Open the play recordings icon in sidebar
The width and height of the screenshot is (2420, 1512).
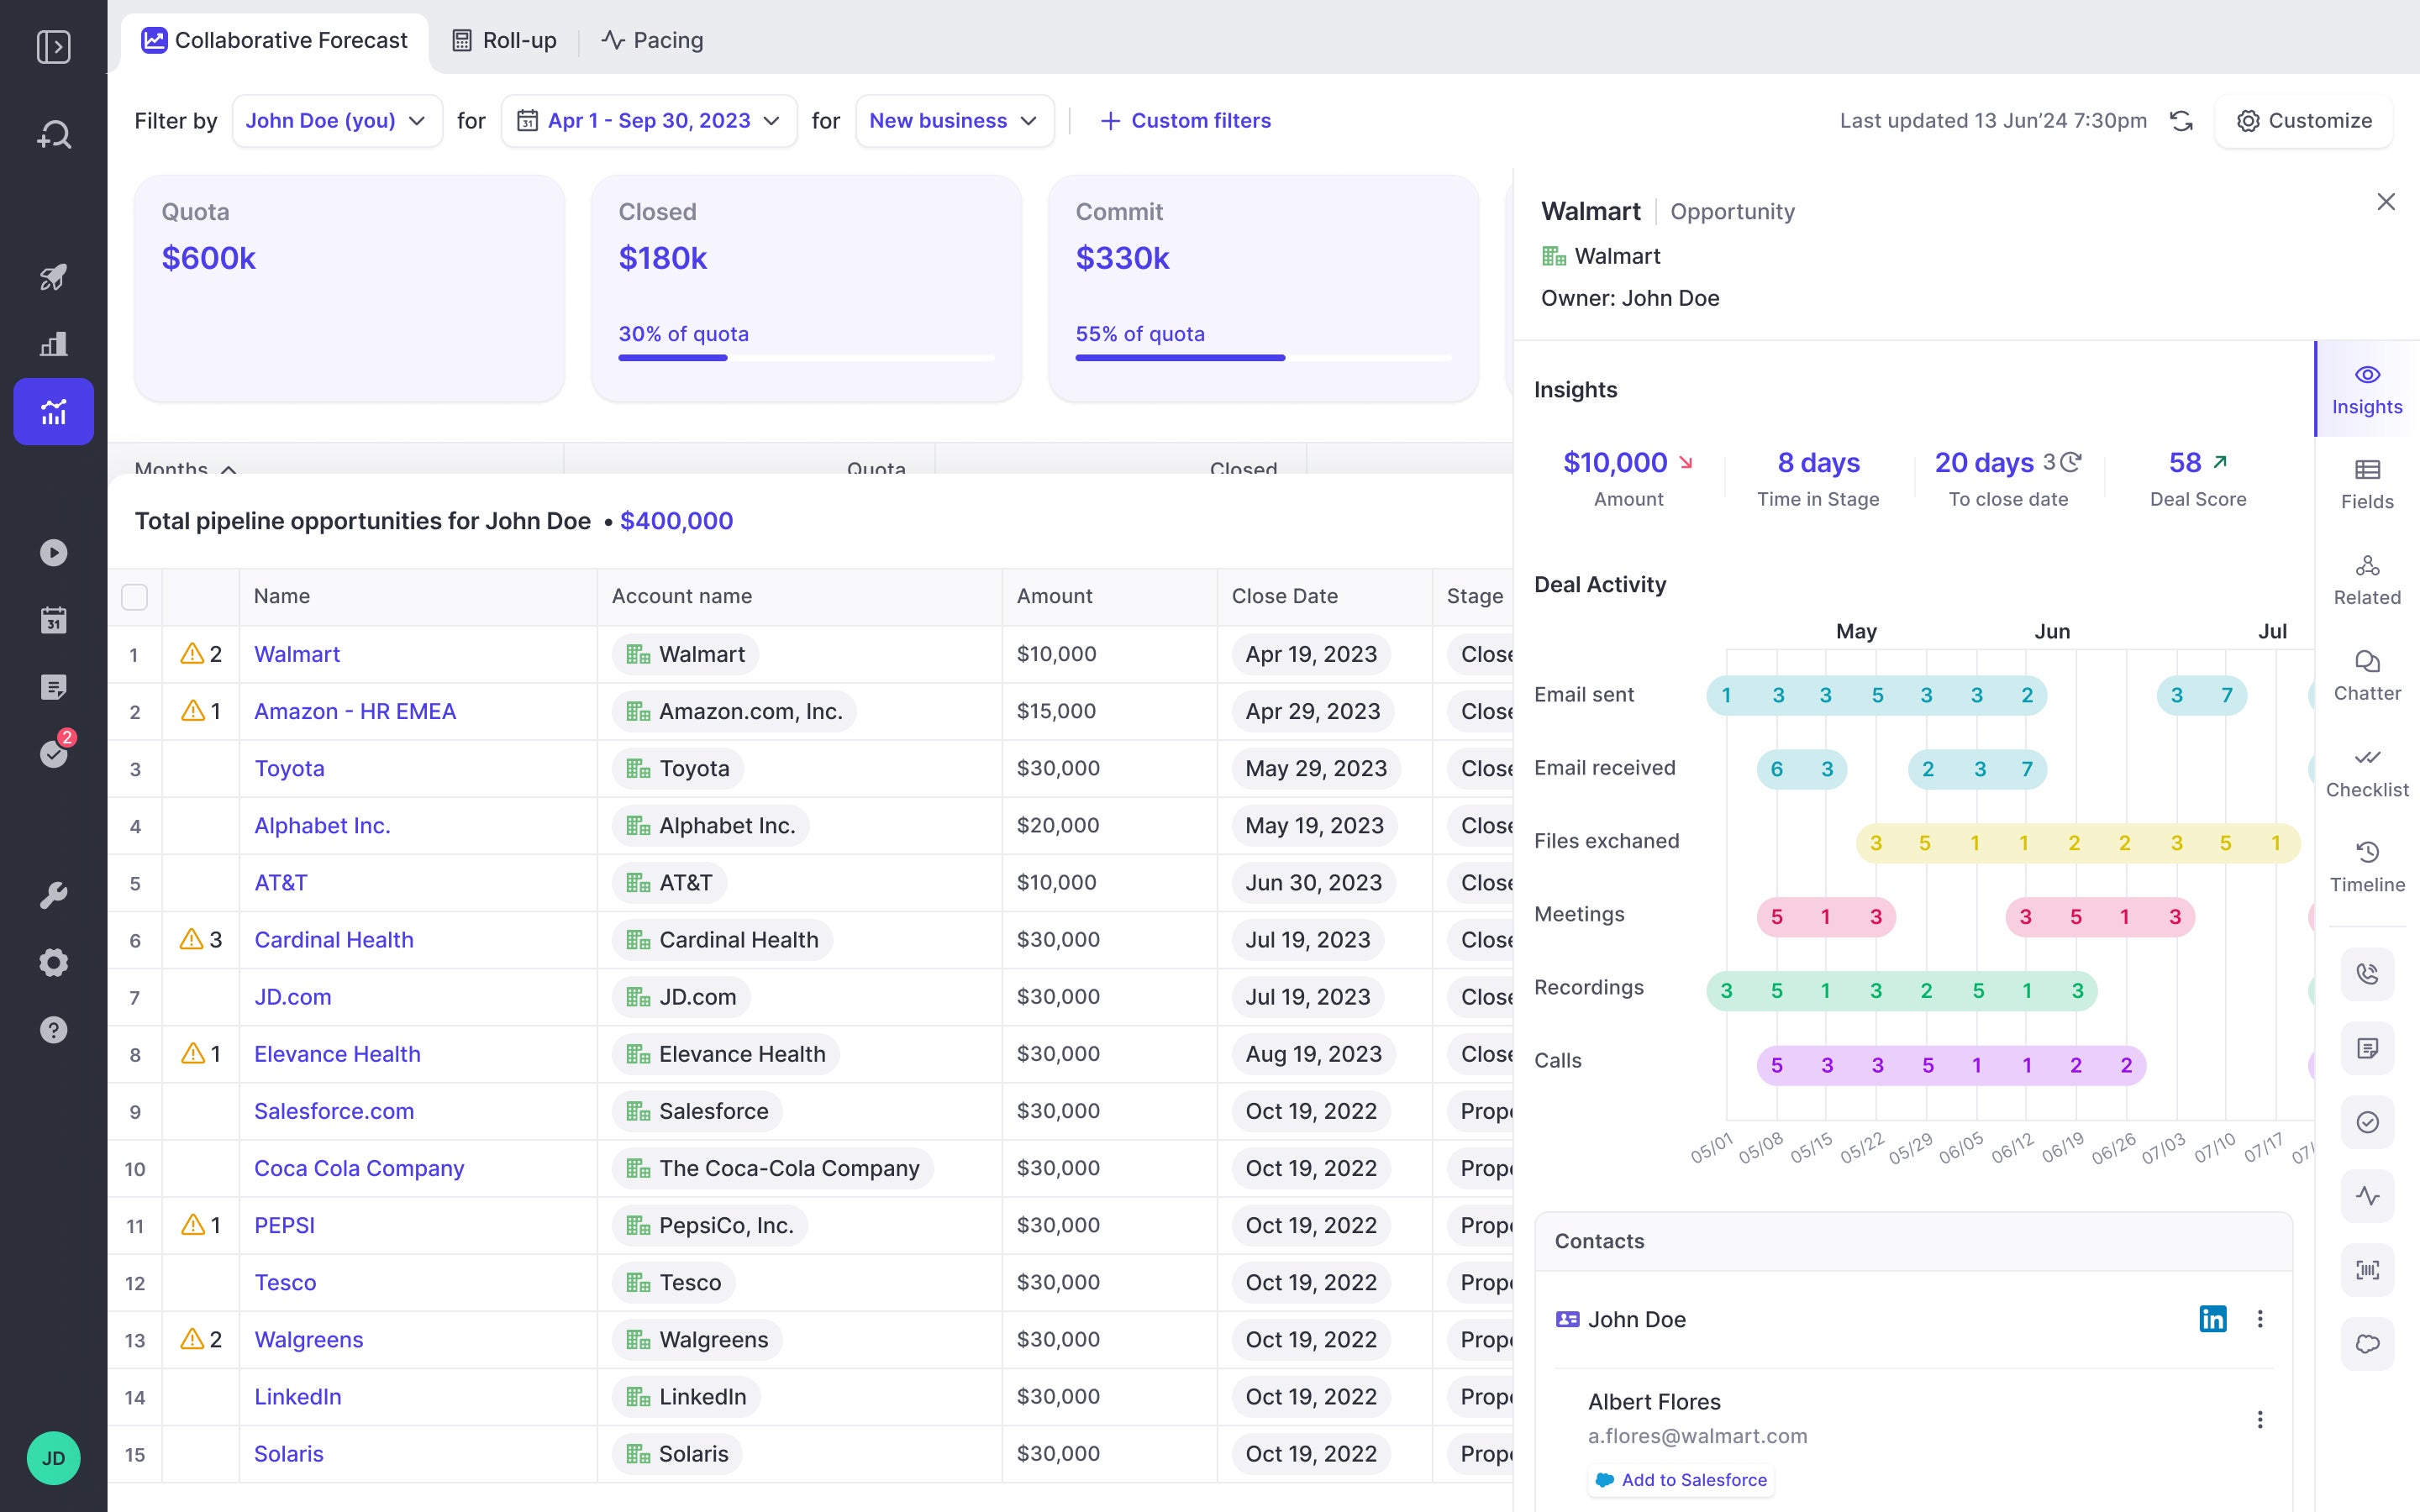tap(53, 553)
